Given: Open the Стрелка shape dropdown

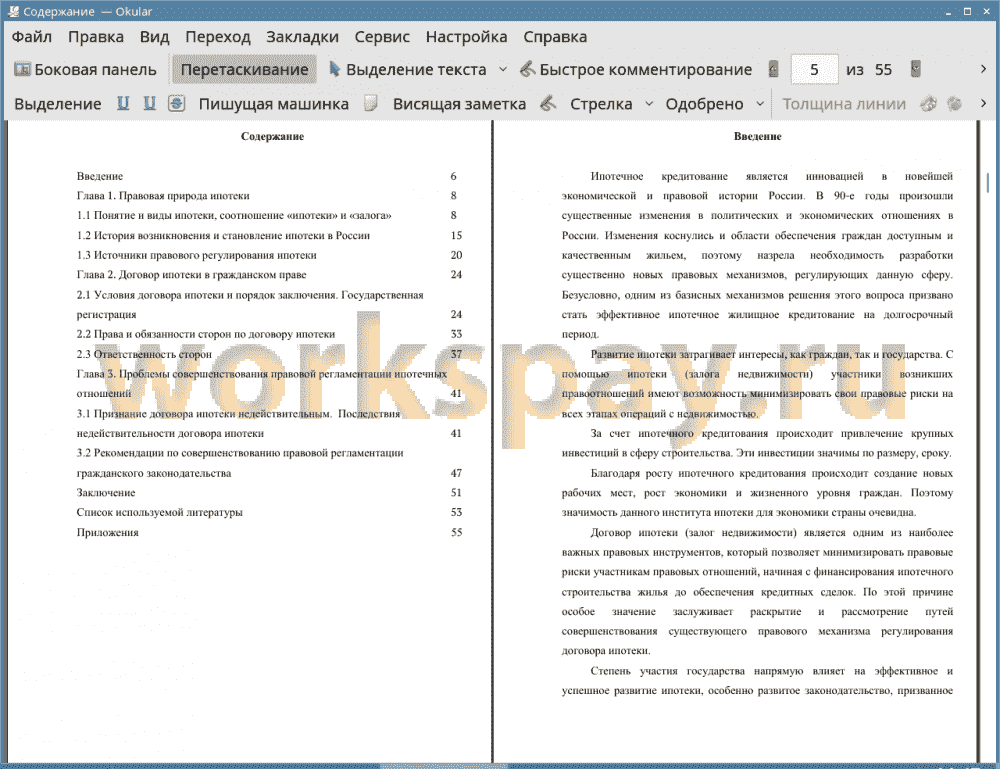Looking at the screenshot, I should pos(649,103).
